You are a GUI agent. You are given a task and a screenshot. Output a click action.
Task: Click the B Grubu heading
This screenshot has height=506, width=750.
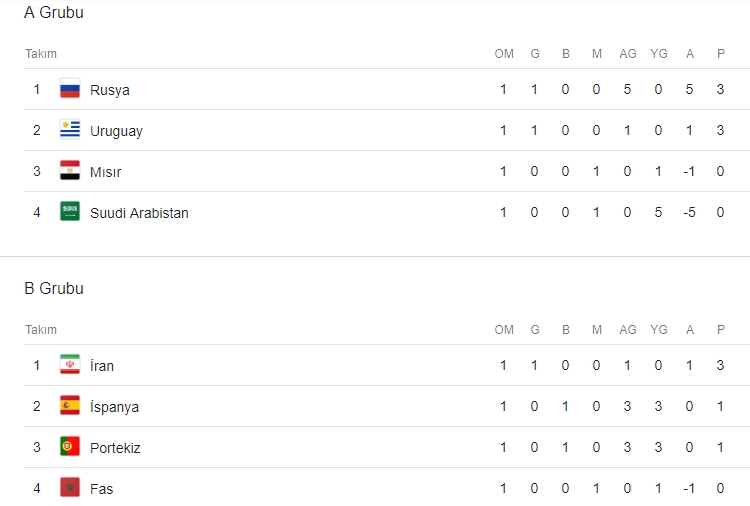coord(54,289)
